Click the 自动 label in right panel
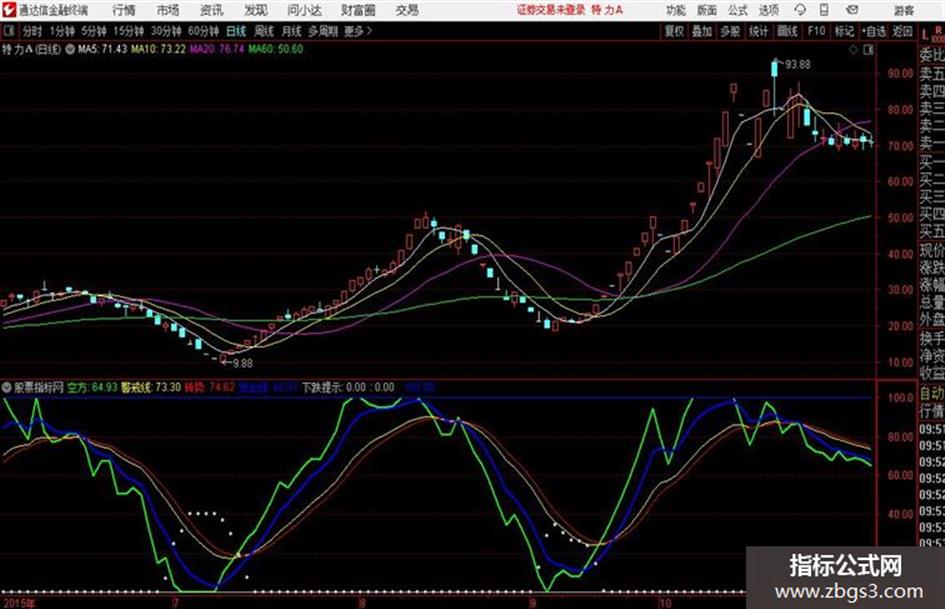This screenshot has height=609, width=945. click(932, 393)
